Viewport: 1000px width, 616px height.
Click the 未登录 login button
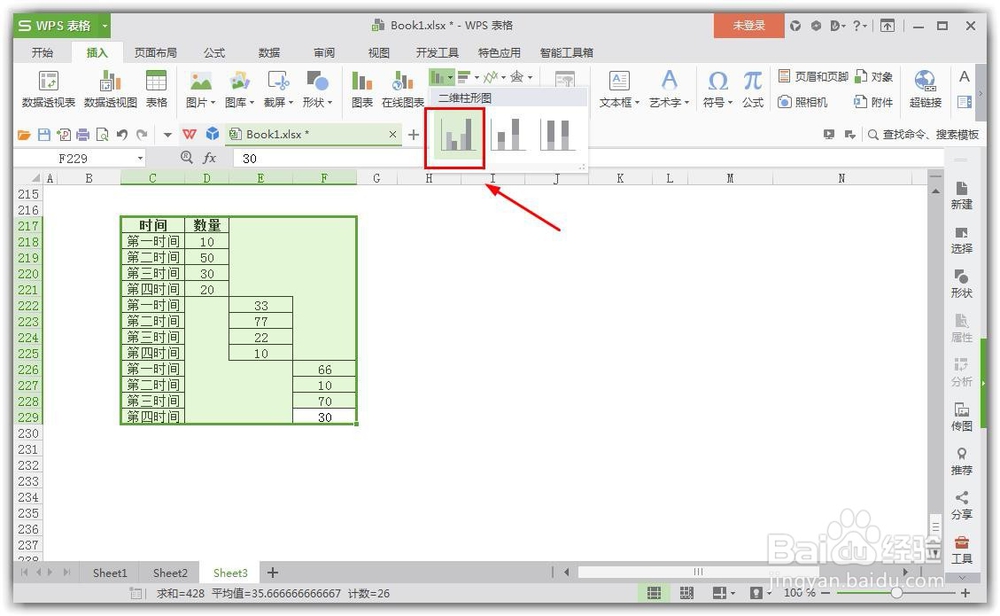748,24
